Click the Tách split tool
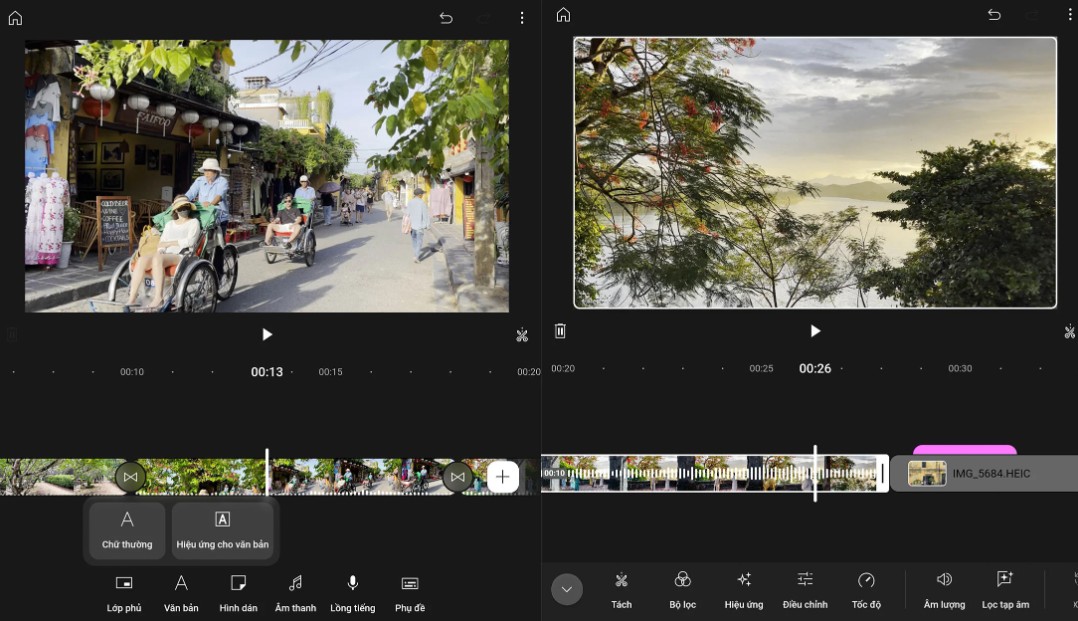 coord(621,589)
